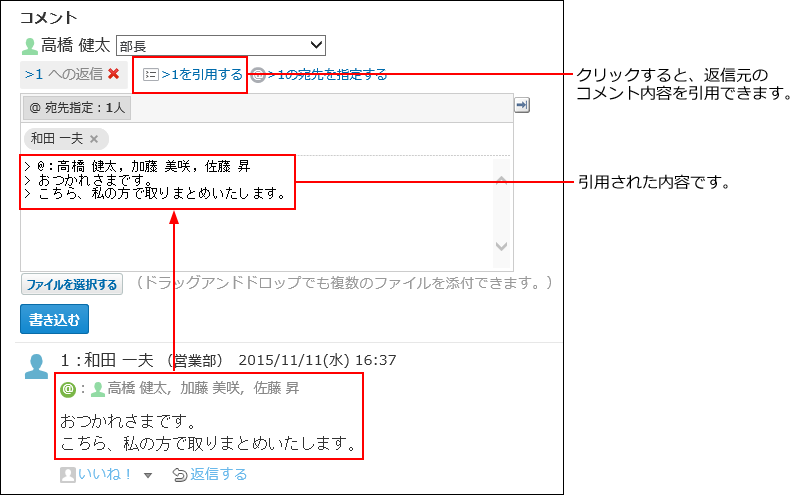800x495 pixels.
Task: Click the 書き込む submit button
Action: tap(55, 319)
